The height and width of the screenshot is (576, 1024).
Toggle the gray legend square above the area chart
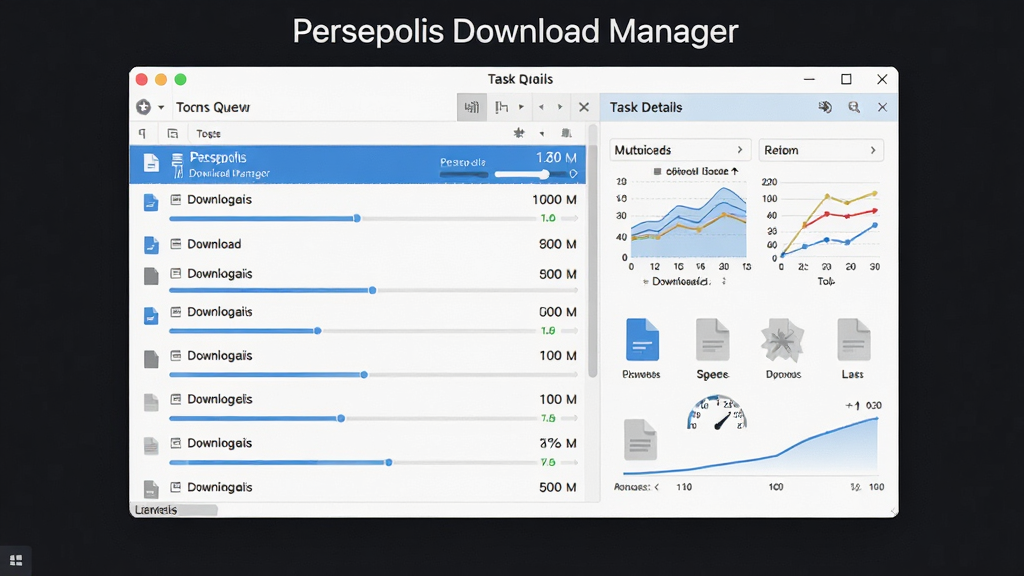[658, 171]
